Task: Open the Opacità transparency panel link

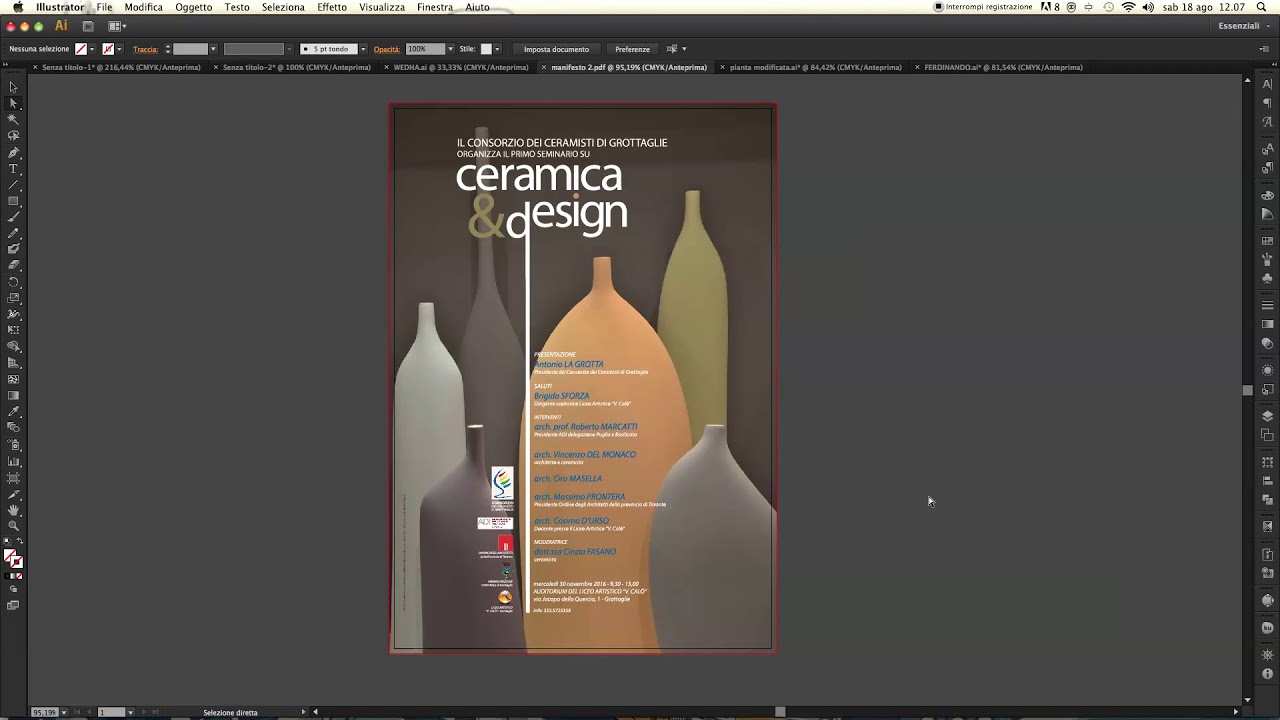Action: point(387,49)
